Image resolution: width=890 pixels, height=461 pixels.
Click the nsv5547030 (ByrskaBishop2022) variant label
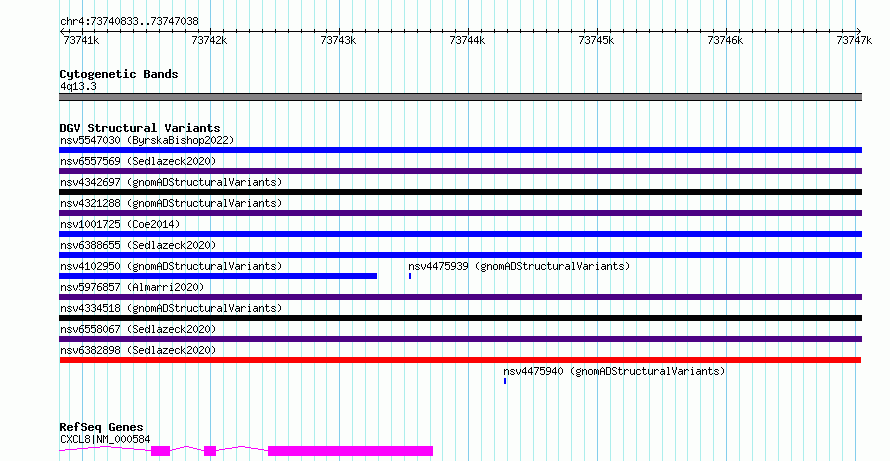tap(147, 140)
